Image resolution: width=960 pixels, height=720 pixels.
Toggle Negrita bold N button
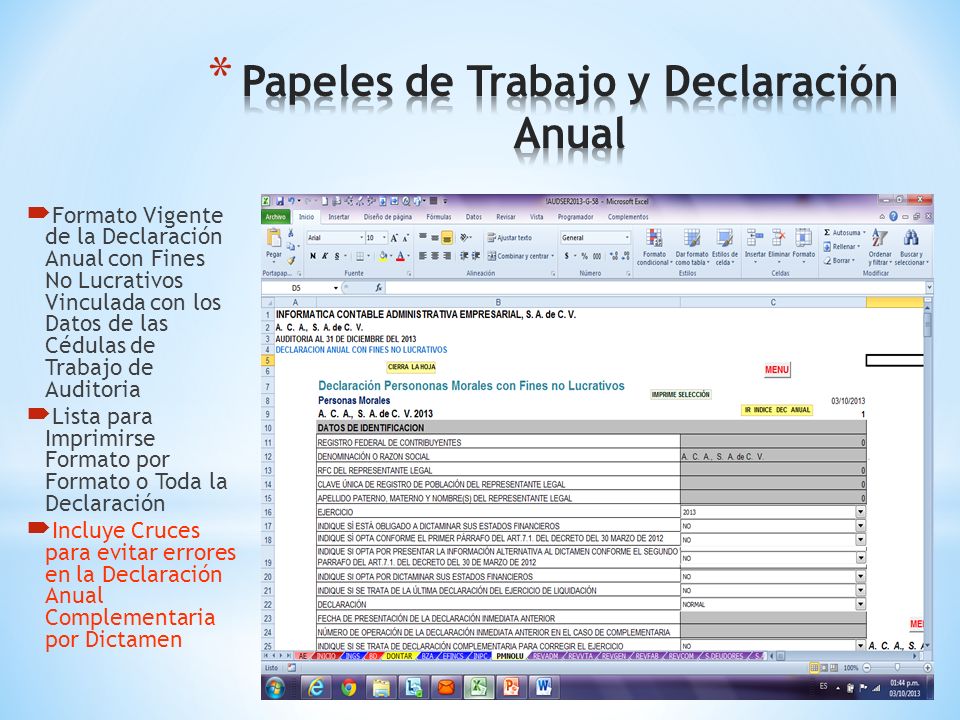[313, 256]
